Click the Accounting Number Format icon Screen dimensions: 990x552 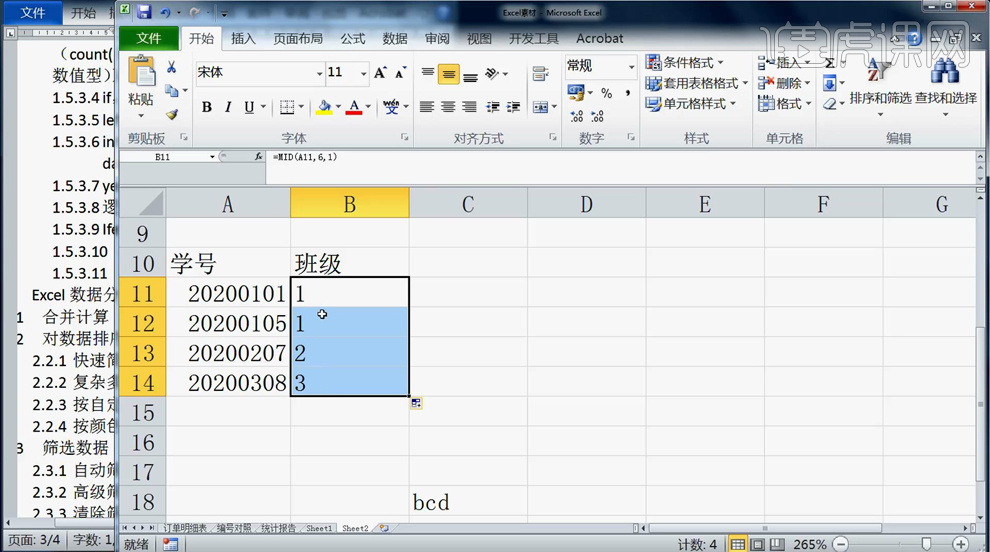(575, 93)
